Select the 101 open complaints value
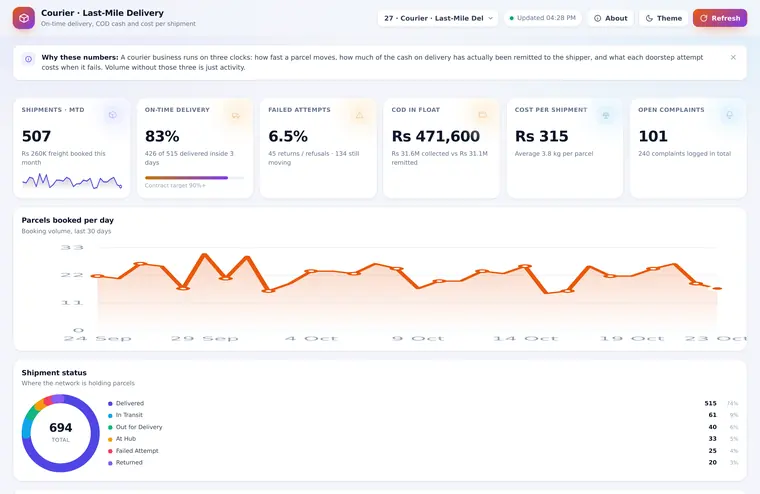Image resolution: width=760 pixels, height=494 pixels. tap(653, 136)
